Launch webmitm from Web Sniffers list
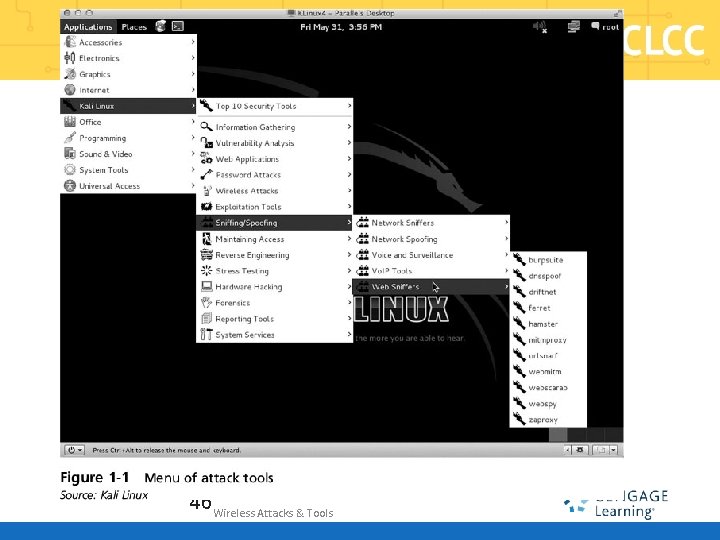The image size is (720, 540). point(548,372)
